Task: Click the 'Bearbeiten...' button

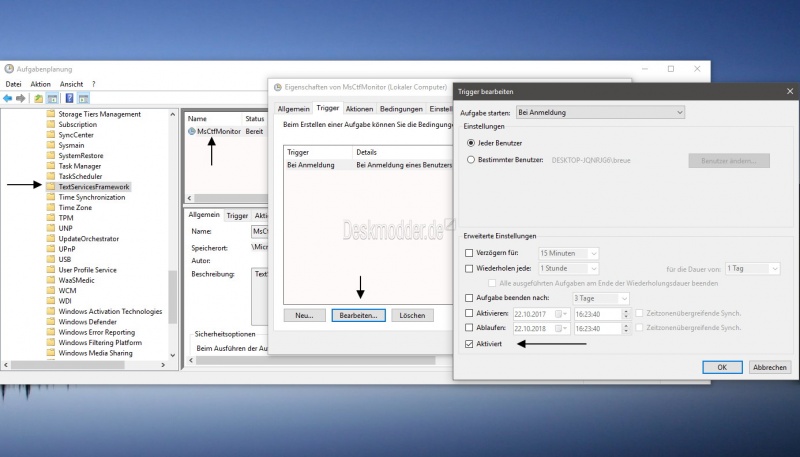Action: pos(358,315)
